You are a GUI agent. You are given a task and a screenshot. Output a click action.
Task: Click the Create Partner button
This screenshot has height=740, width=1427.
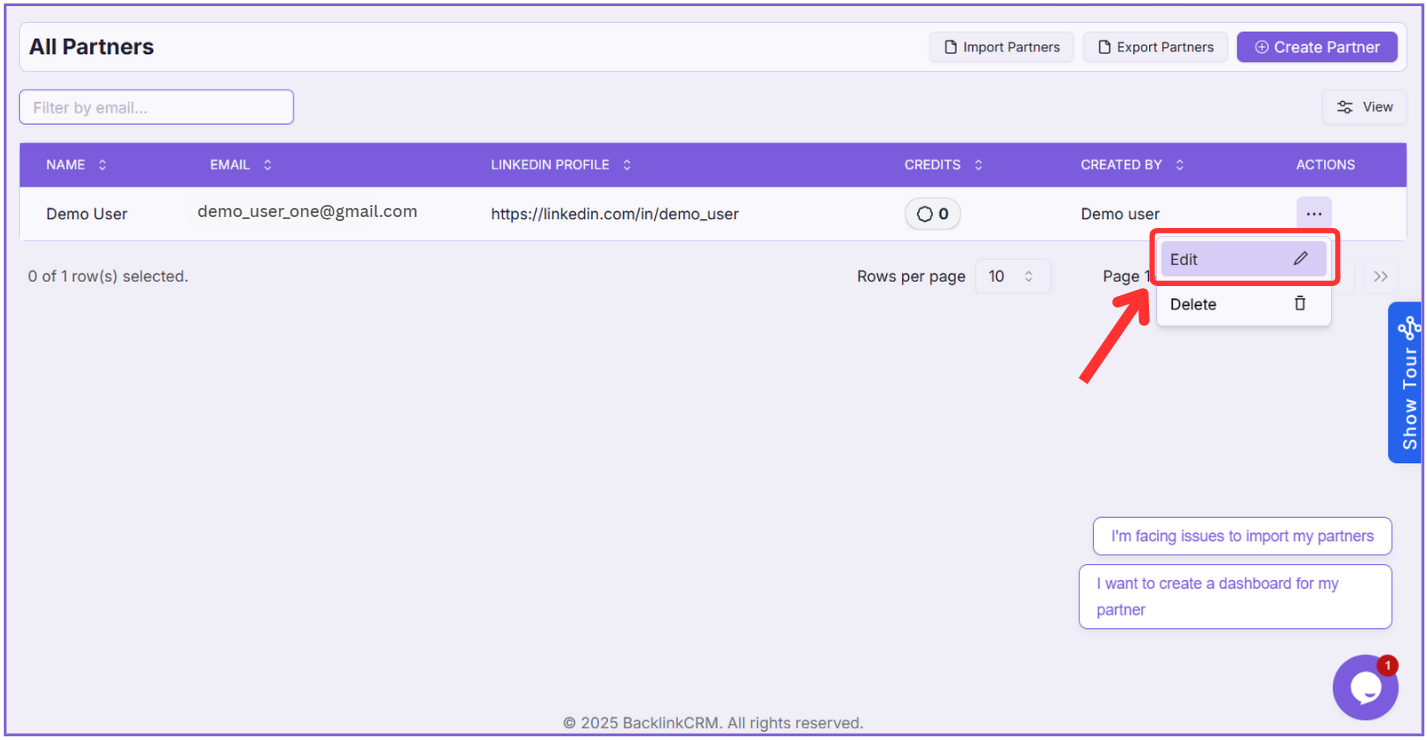[x=1316, y=47]
